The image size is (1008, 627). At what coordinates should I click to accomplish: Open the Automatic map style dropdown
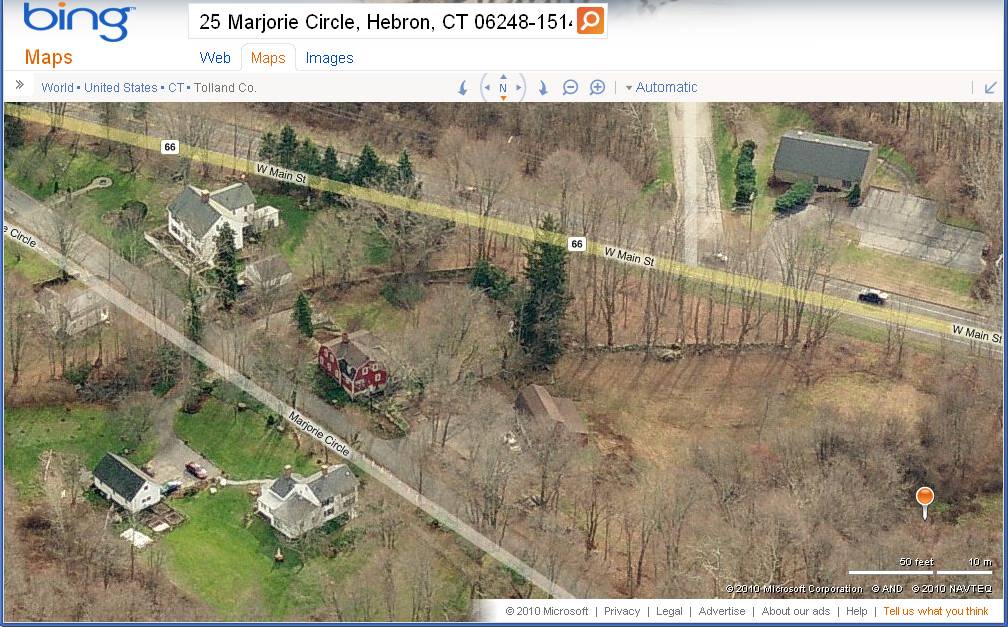tap(662, 87)
